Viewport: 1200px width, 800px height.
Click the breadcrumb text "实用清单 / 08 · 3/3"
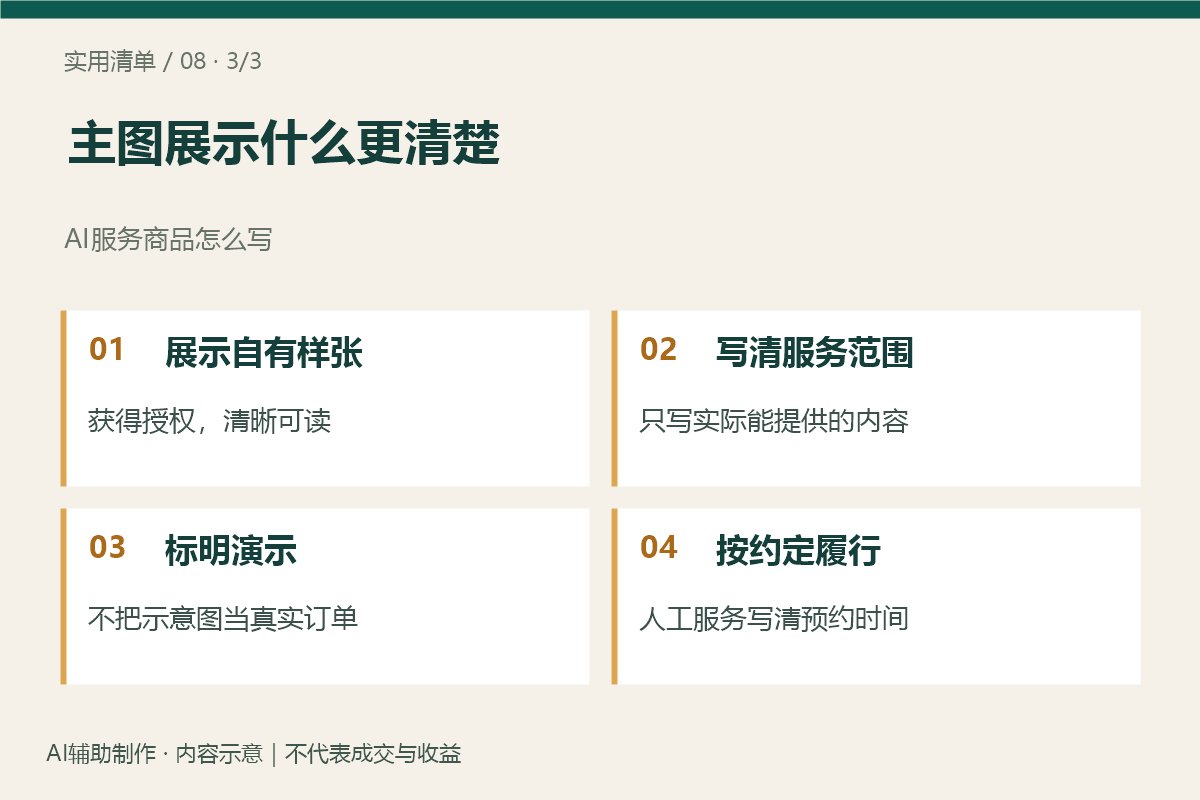[163, 61]
